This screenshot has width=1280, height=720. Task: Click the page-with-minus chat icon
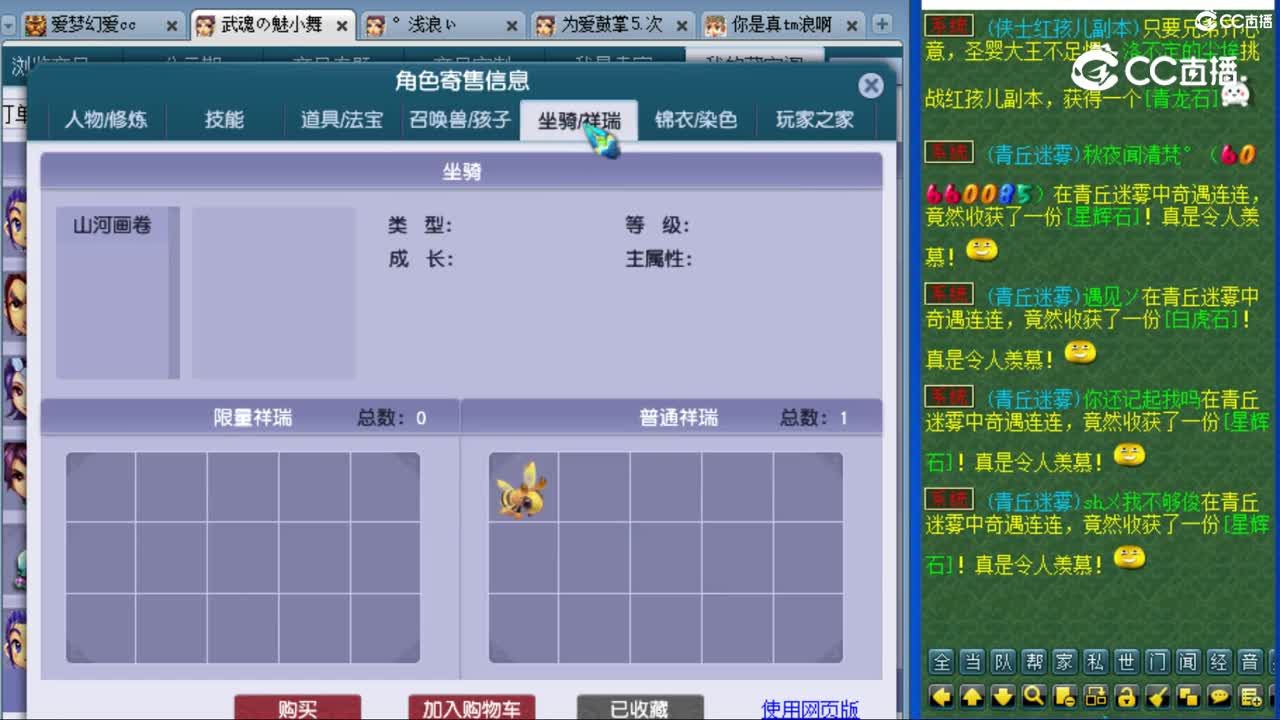tap(1064, 696)
